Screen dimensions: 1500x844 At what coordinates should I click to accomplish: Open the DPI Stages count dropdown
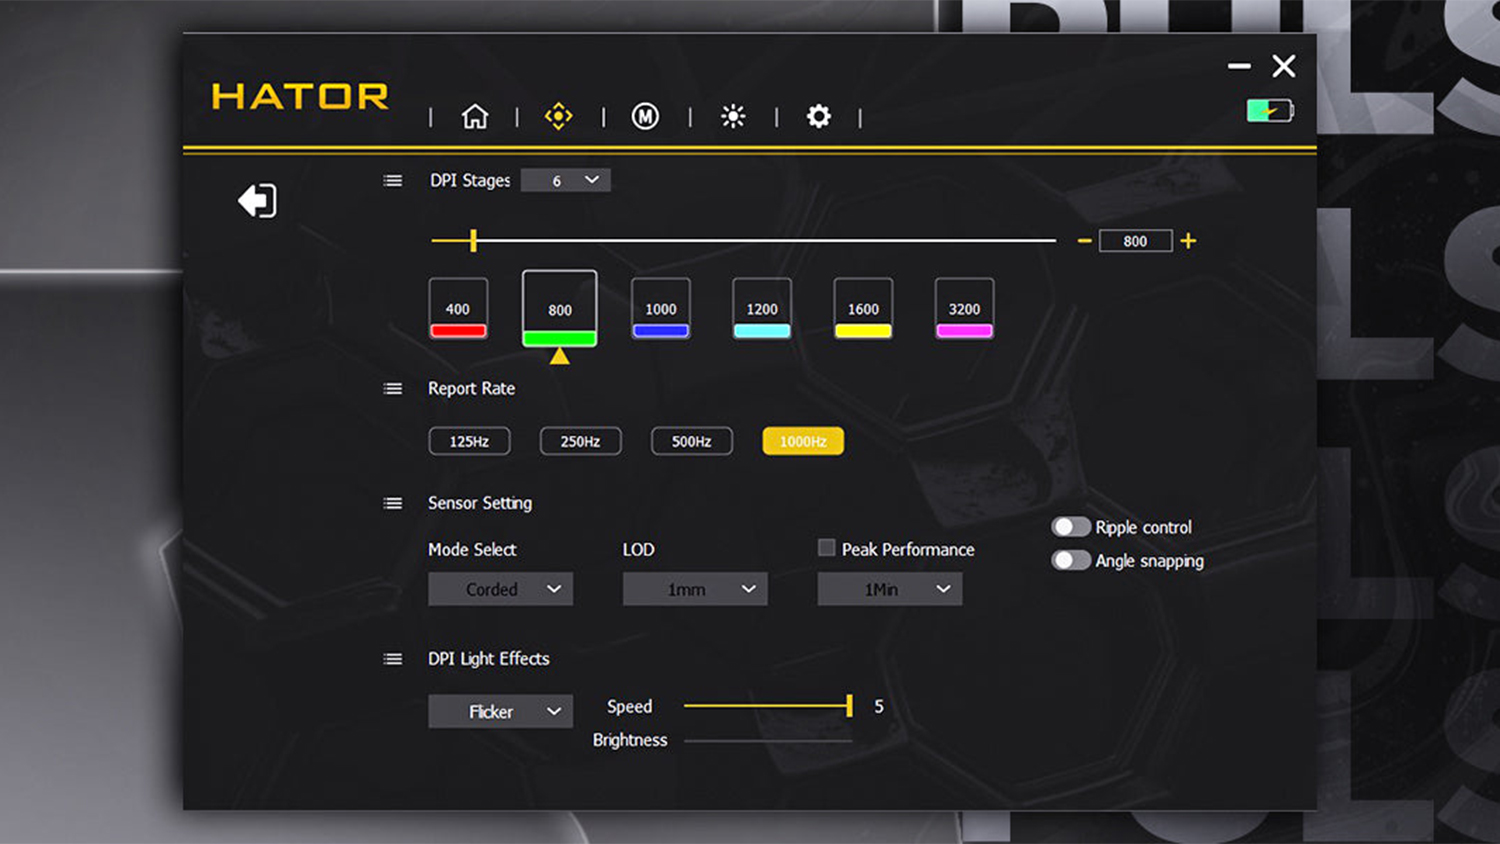pyautogui.click(x=566, y=180)
